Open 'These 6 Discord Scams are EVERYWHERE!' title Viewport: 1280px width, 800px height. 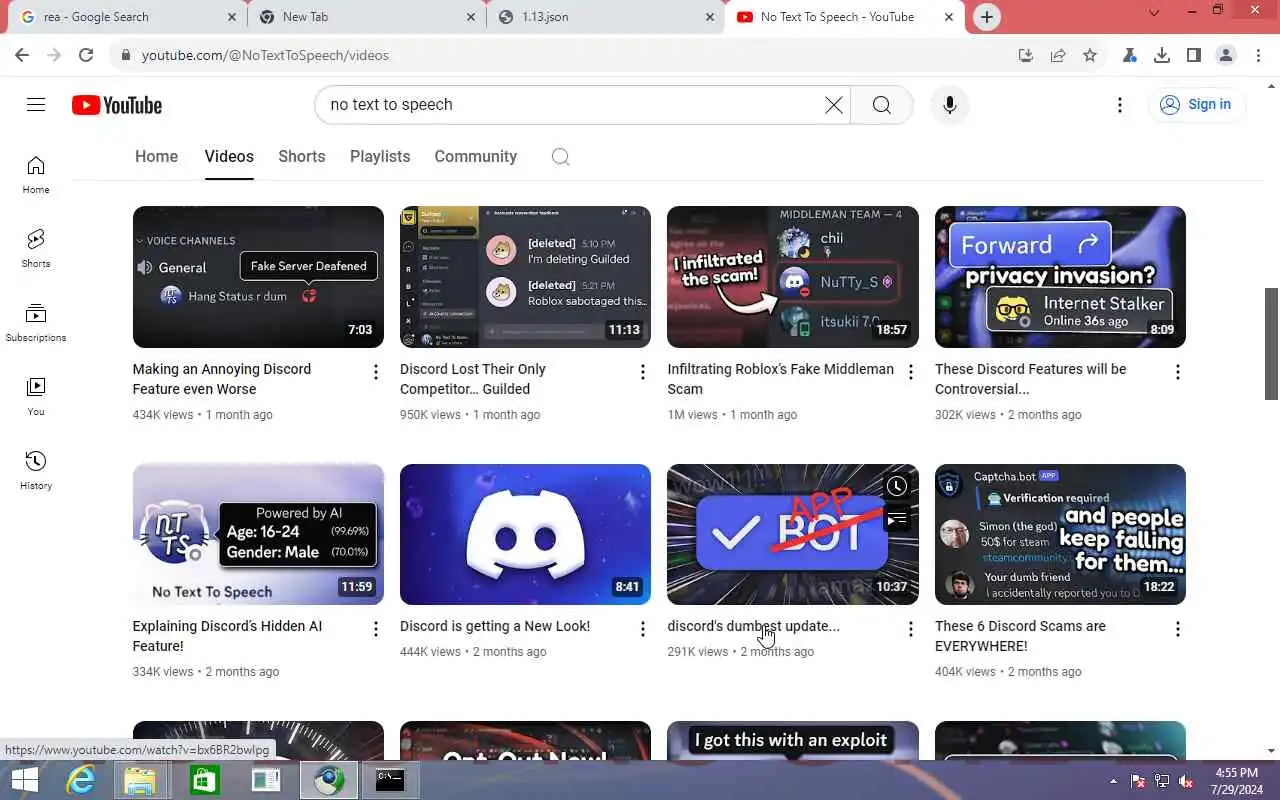(x=1020, y=636)
